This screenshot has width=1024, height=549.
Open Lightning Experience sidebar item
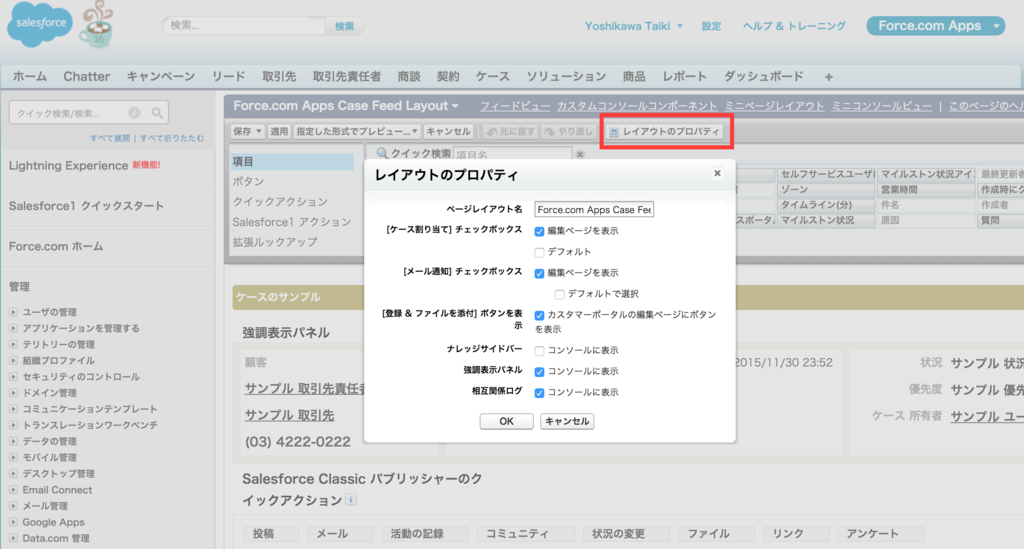click(69, 165)
